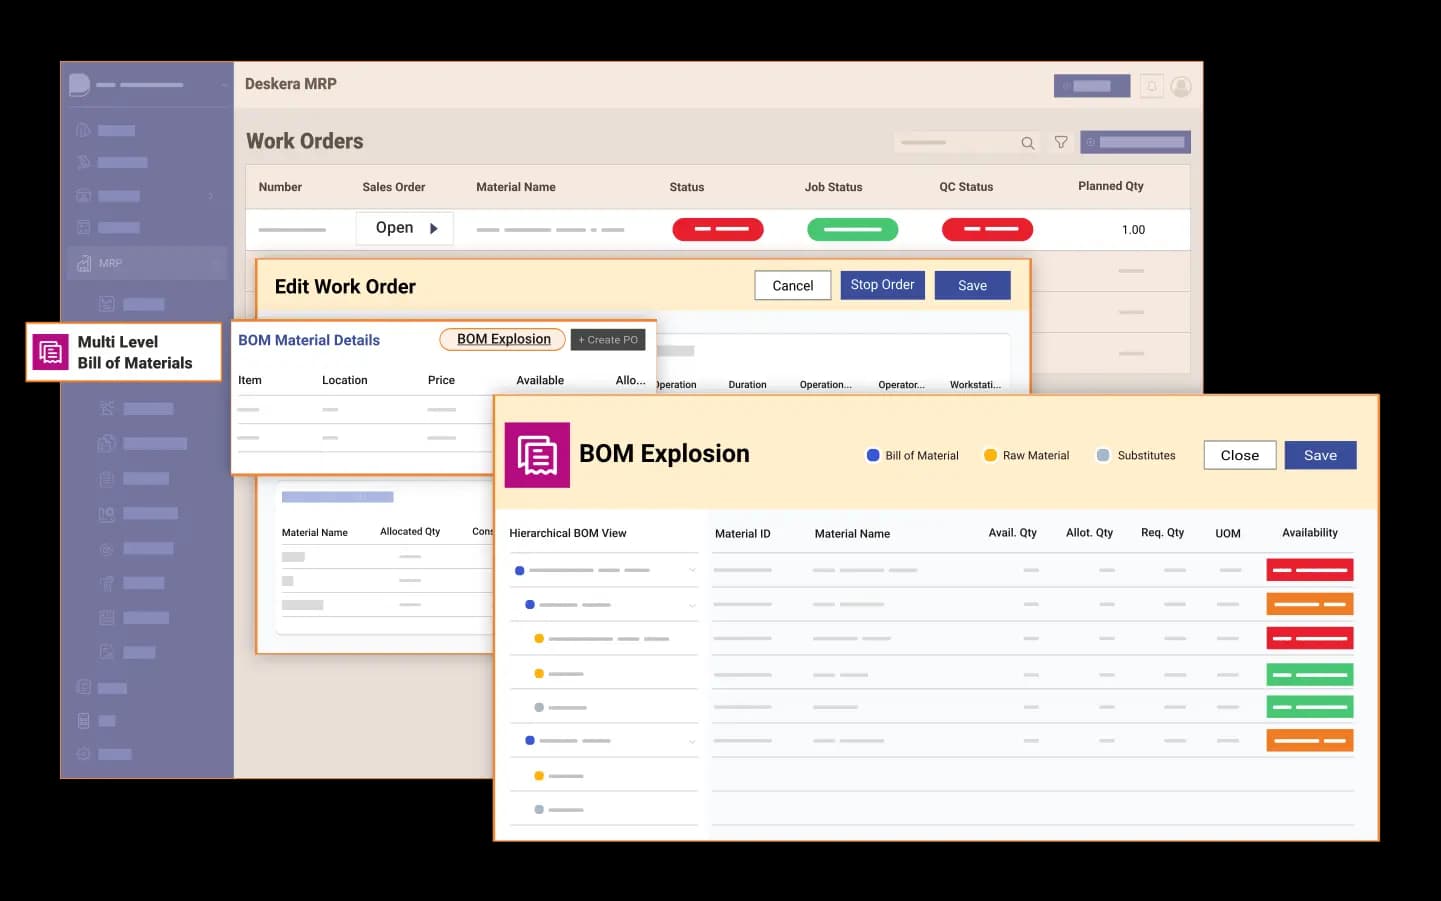
Task: Open the user profile avatar icon
Action: coord(1181,87)
